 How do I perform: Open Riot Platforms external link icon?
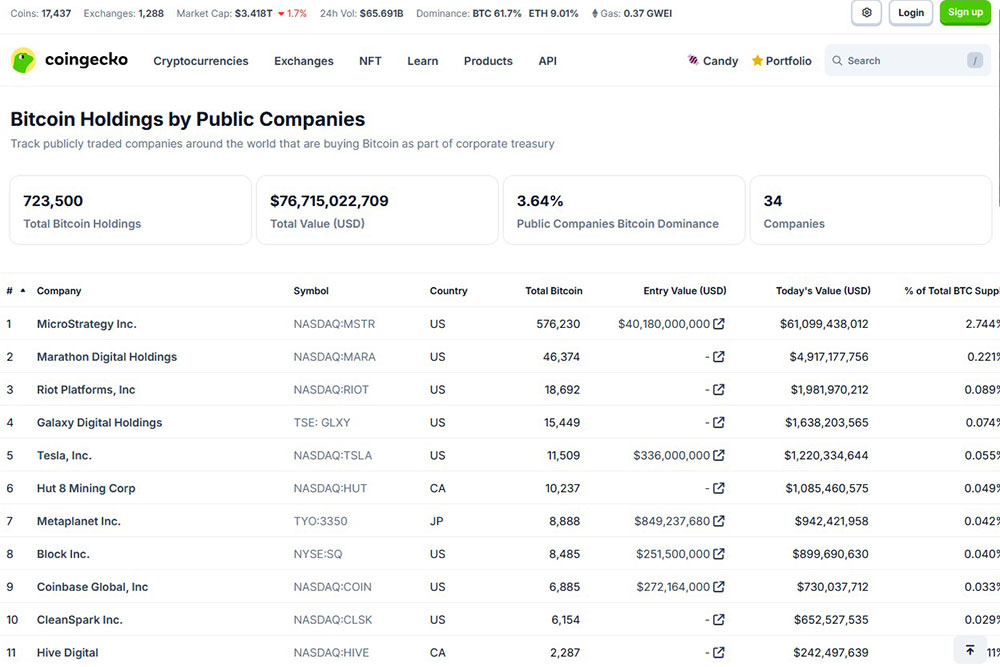[719, 390]
